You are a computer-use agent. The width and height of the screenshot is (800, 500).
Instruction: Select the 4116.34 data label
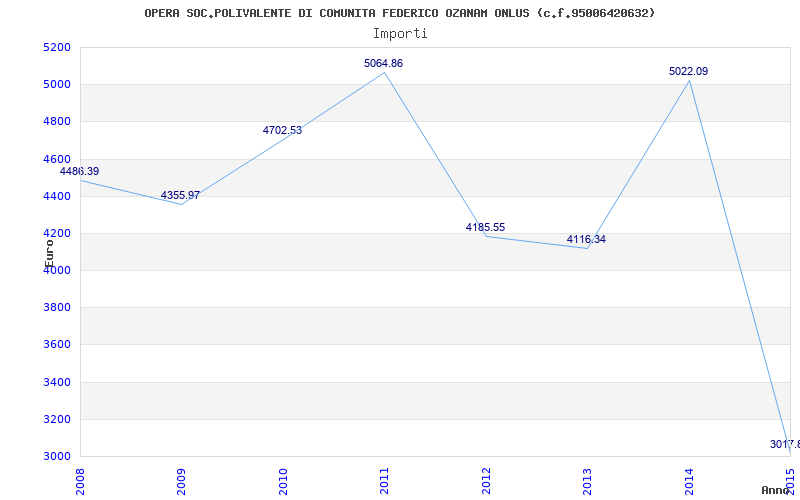pyautogui.click(x=586, y=239)
